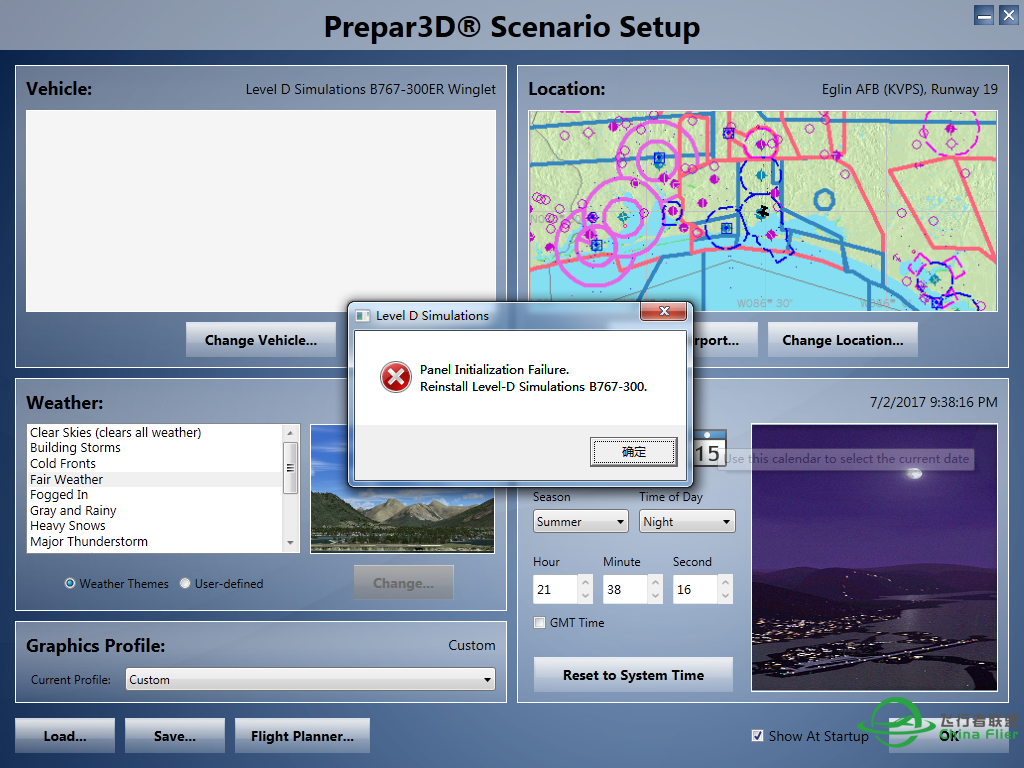Image resolution: width=1024 pixels, height=768 pixels.
Task: Open the Flight Planner
Action: [302, 736]
